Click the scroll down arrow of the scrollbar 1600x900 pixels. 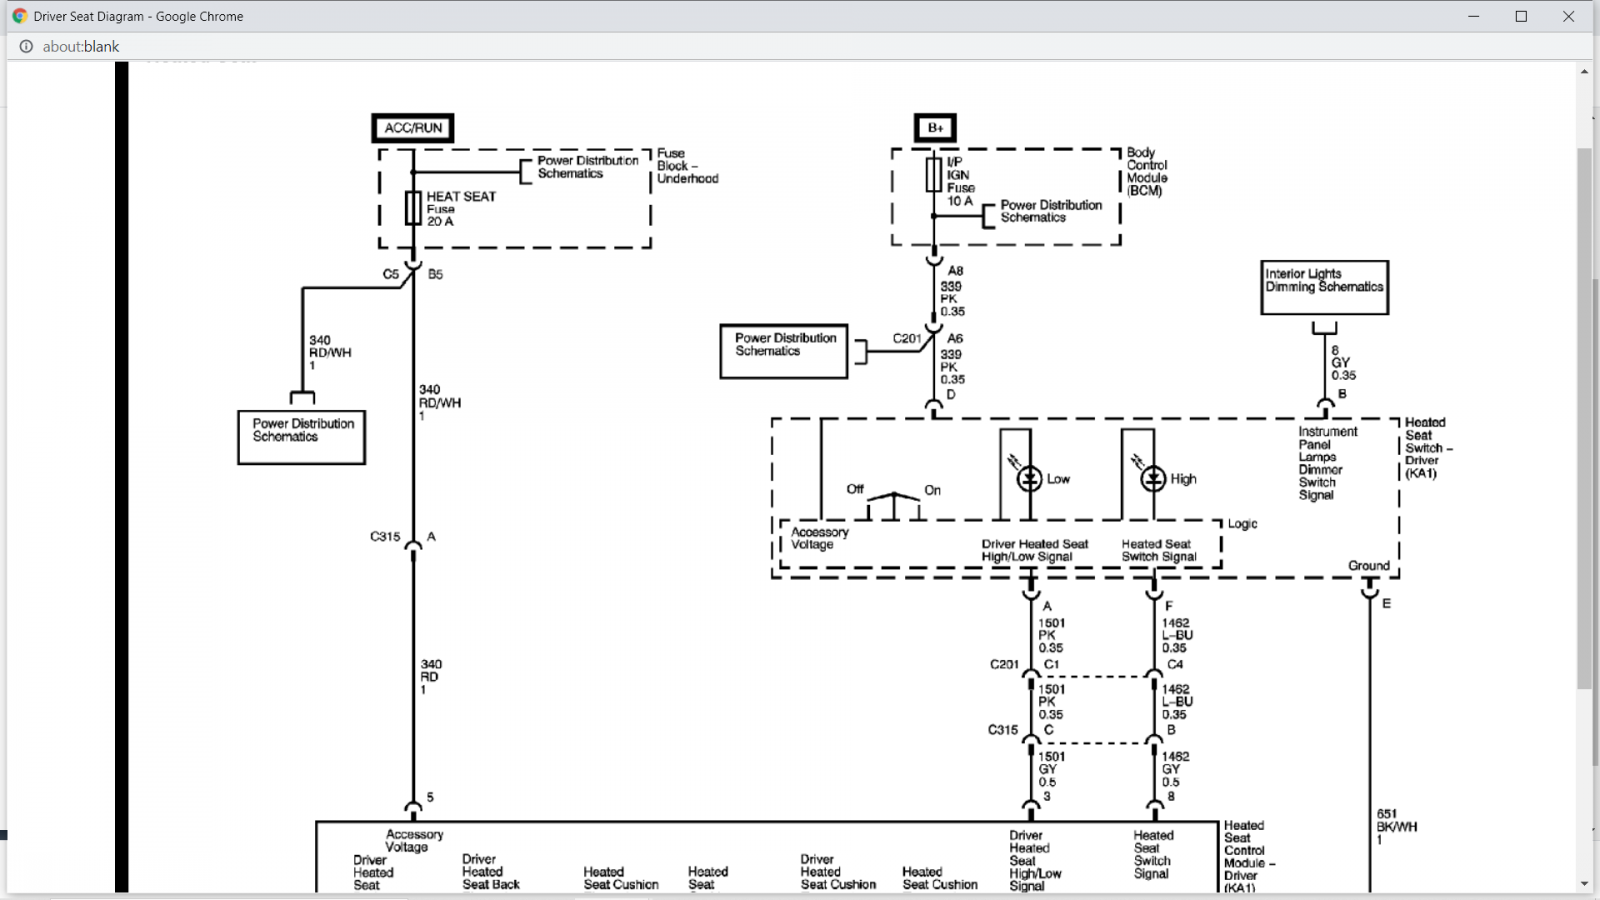(1584, 884)
